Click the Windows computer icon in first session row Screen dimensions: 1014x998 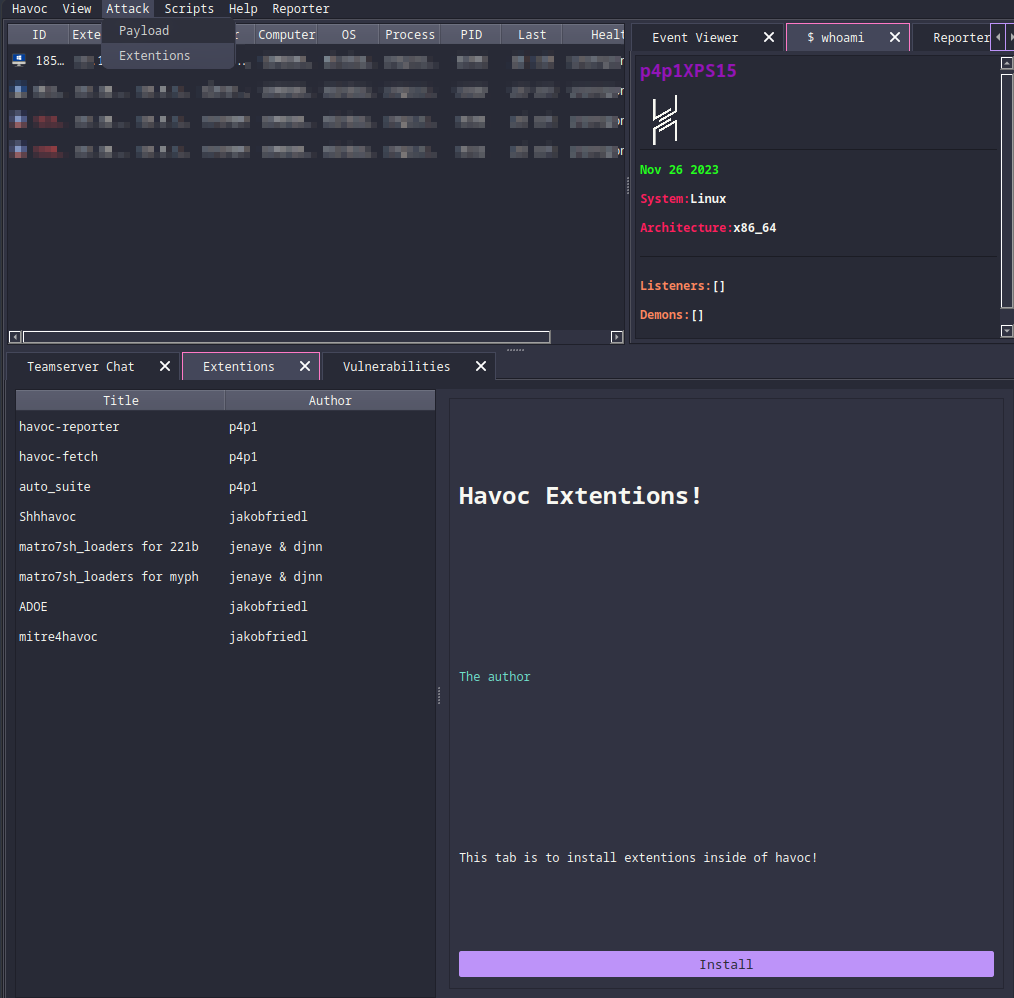click(19, 60)
